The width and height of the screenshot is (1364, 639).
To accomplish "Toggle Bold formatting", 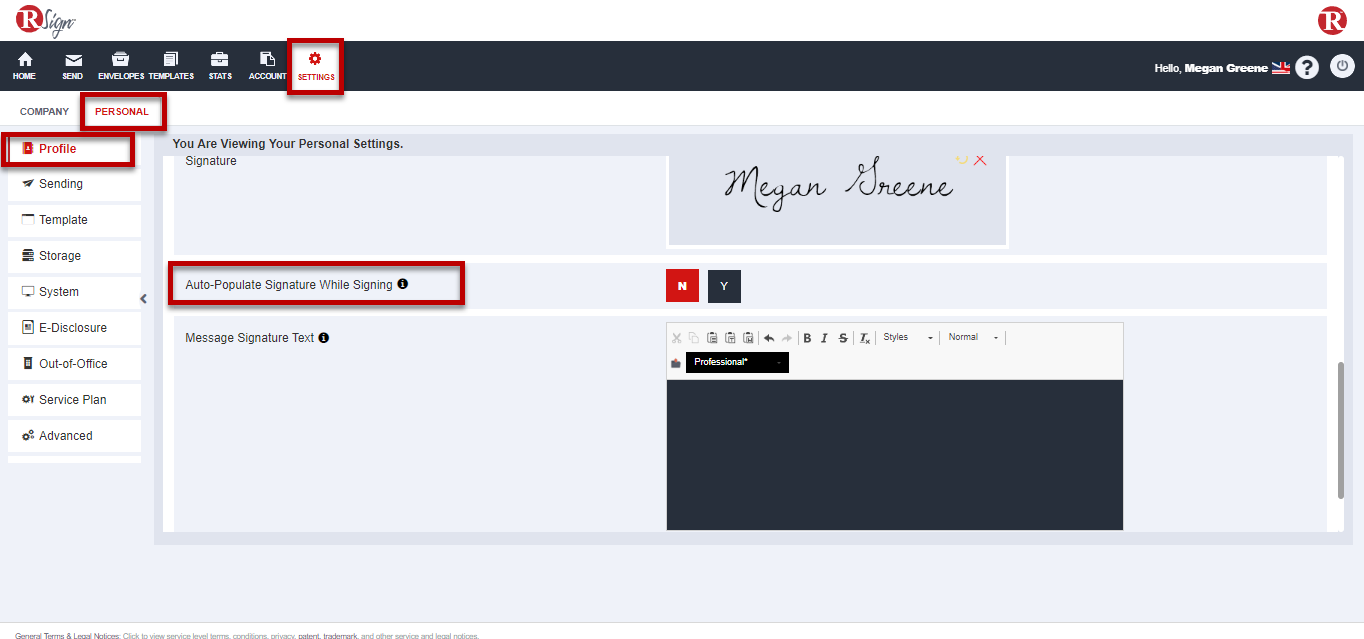I will tap(807, 338).
